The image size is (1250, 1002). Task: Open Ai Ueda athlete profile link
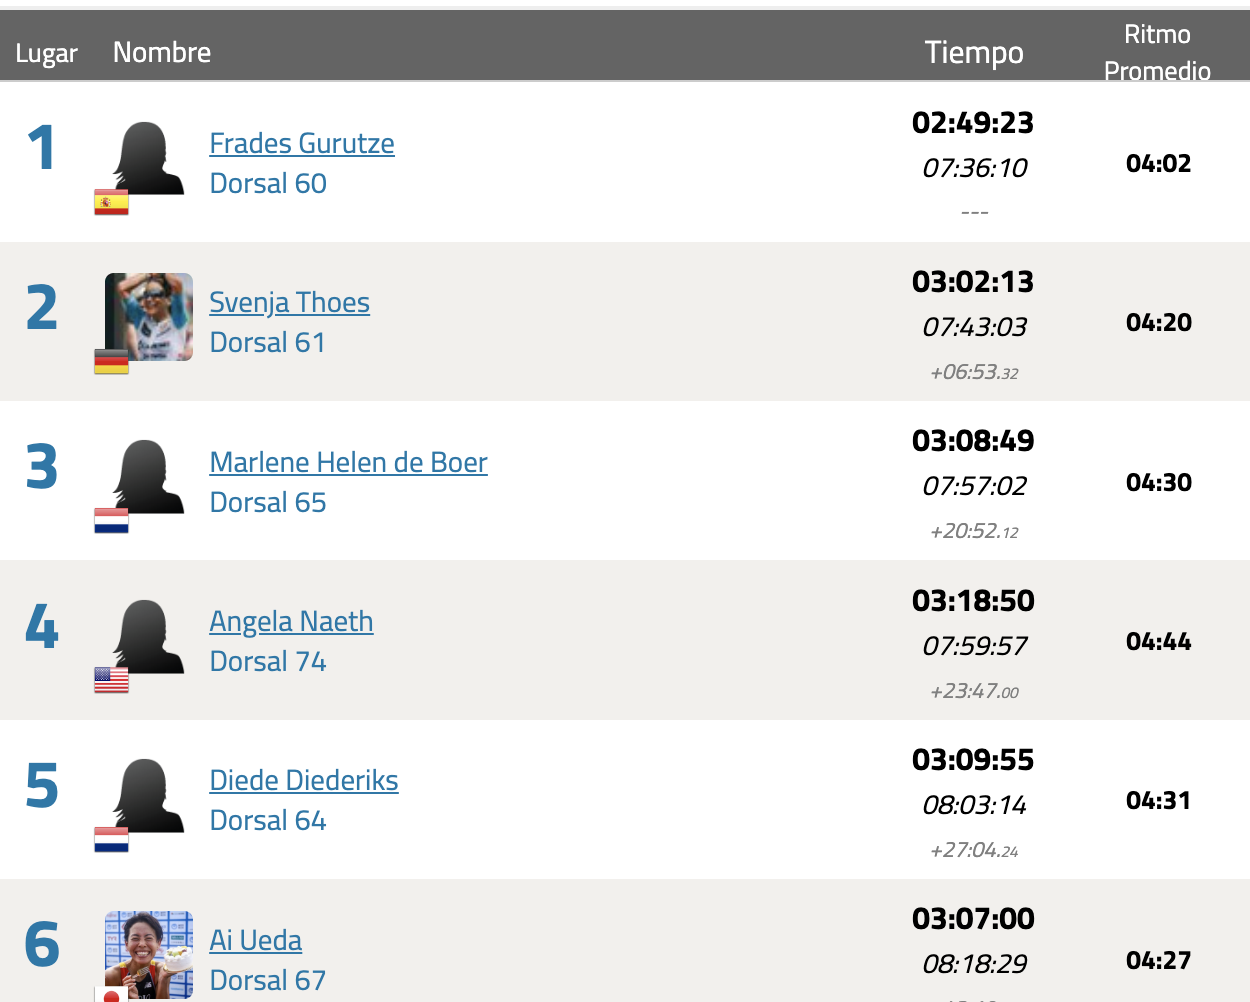[255, 941]
